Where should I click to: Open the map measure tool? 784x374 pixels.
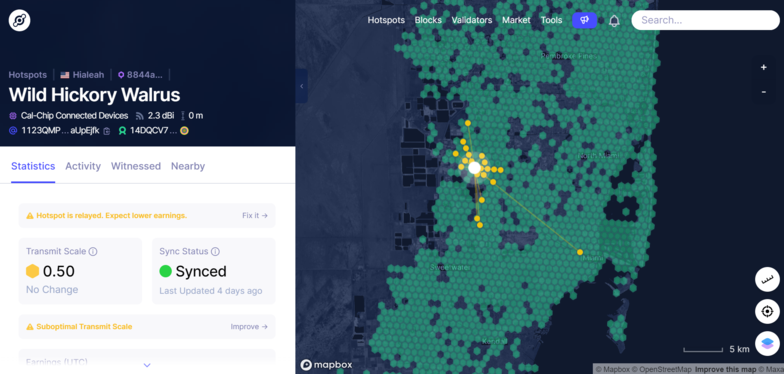coord(767,280)
